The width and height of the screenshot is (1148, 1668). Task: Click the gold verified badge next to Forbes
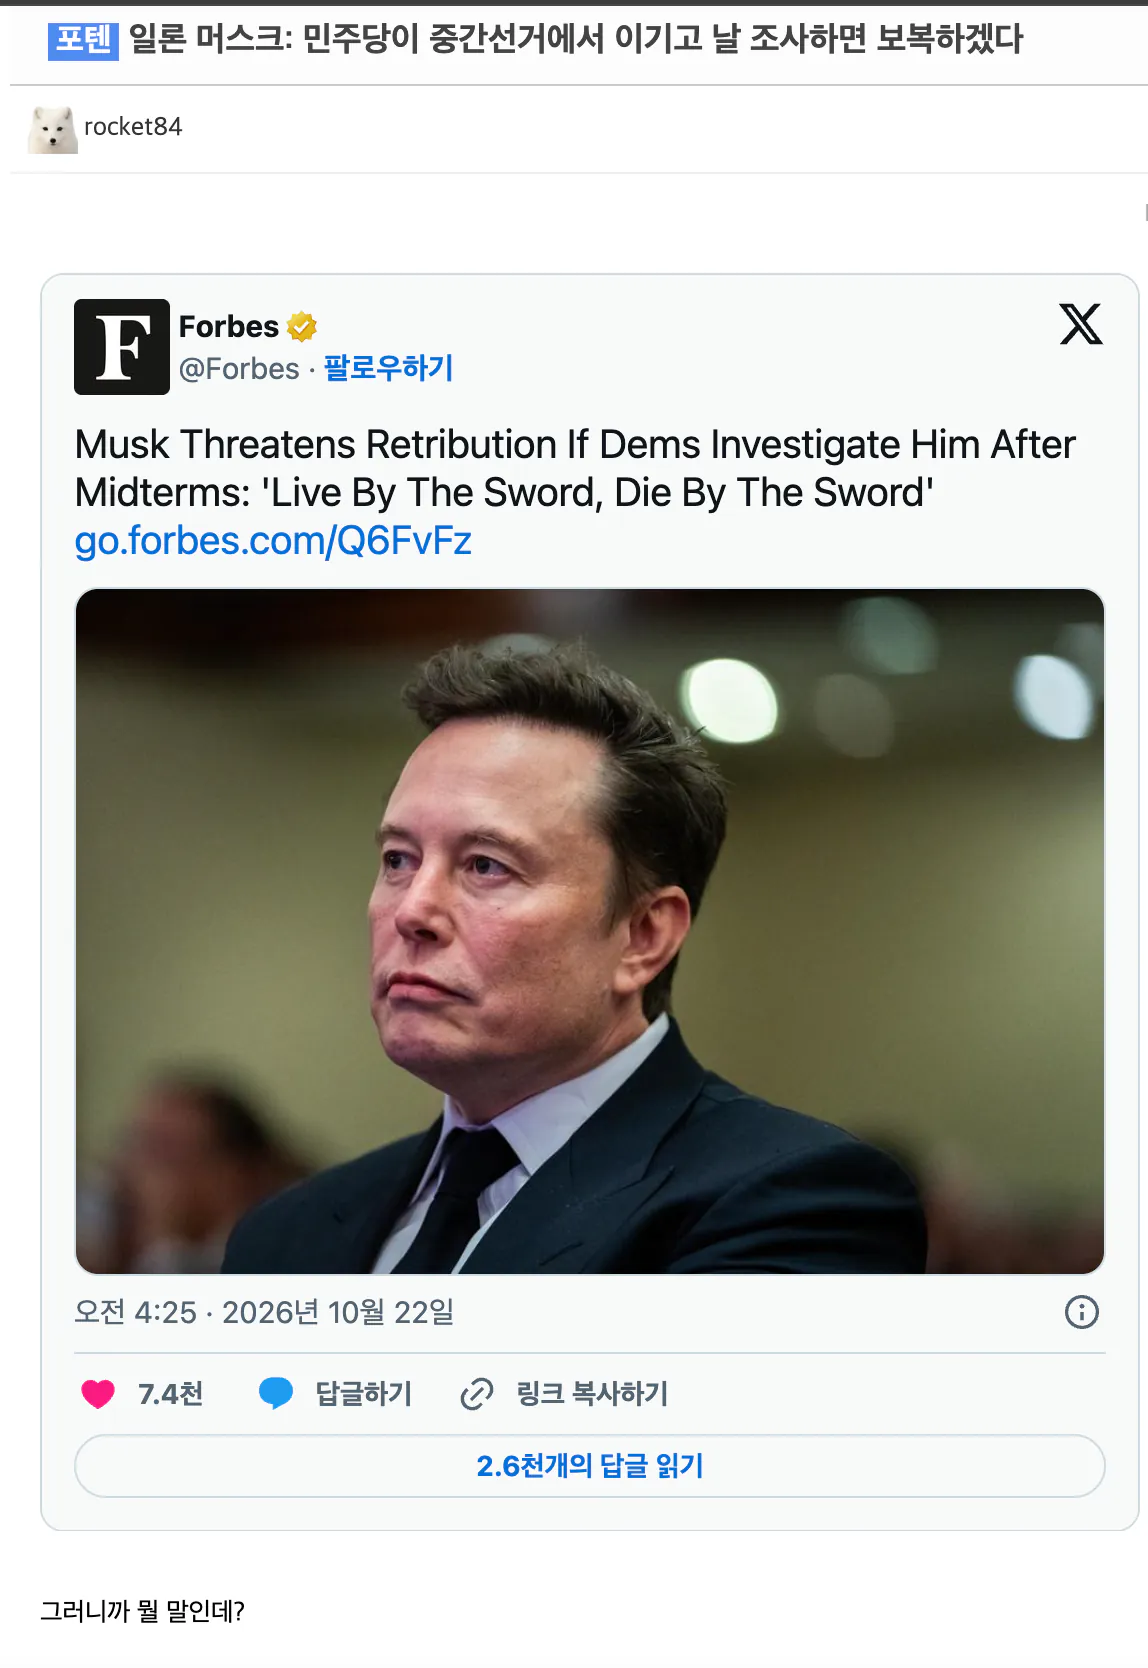pos(302,327)
